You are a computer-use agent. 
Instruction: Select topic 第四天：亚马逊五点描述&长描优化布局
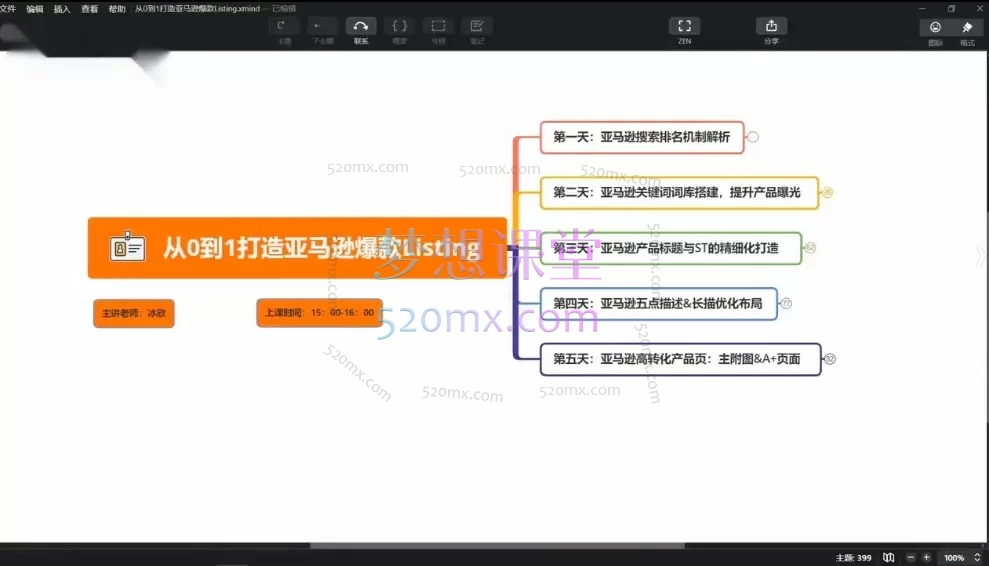(658, 304)
